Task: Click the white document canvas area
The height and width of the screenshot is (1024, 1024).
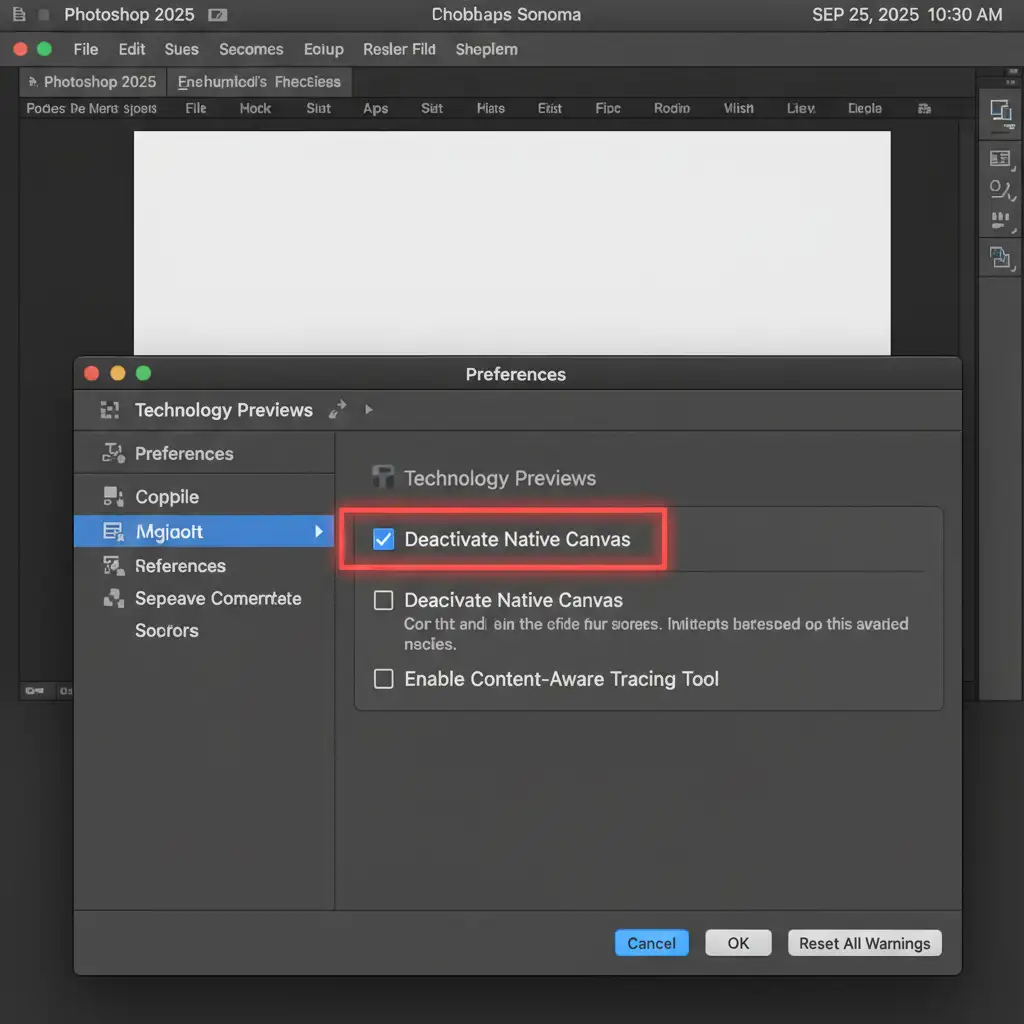Action: (512, 242)
